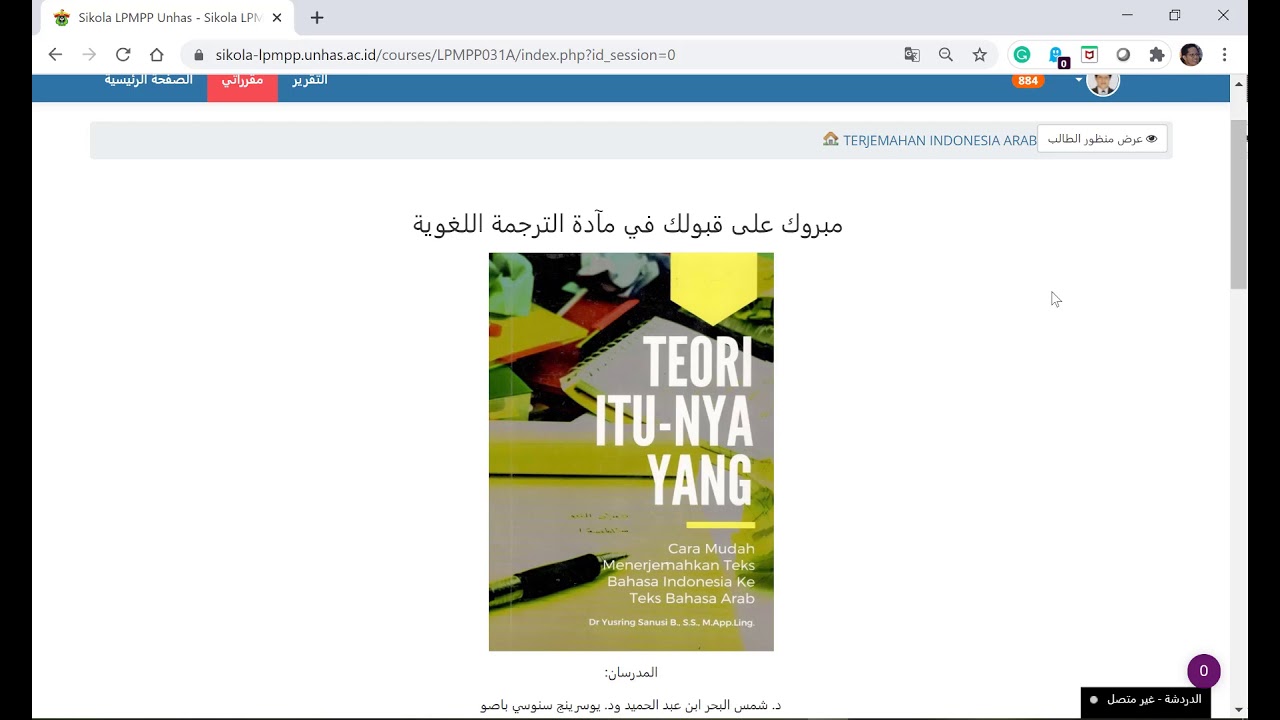
Task: Click the address bar URL
Action: [x=445, y=55]
